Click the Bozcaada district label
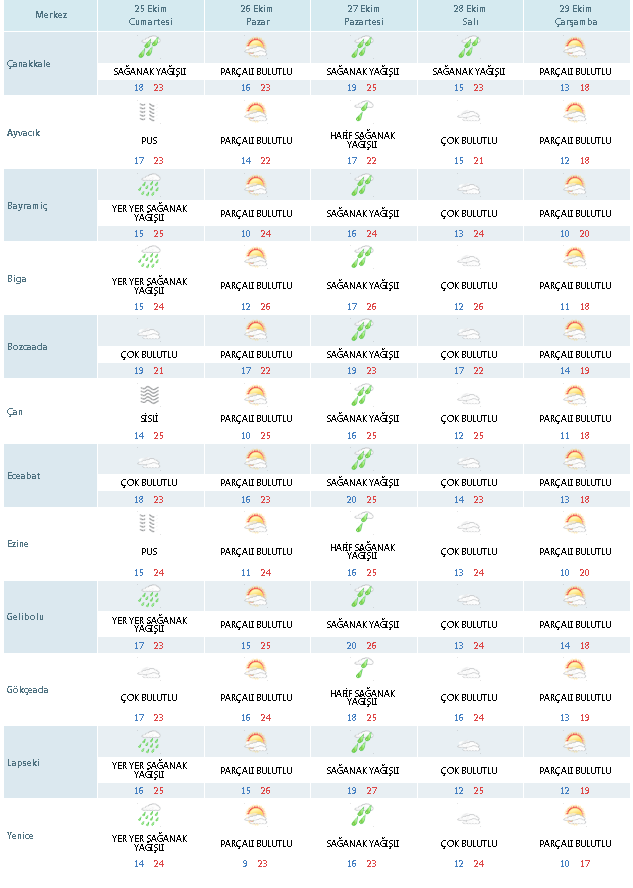The image size is (633, 888). tap(28, 347)
